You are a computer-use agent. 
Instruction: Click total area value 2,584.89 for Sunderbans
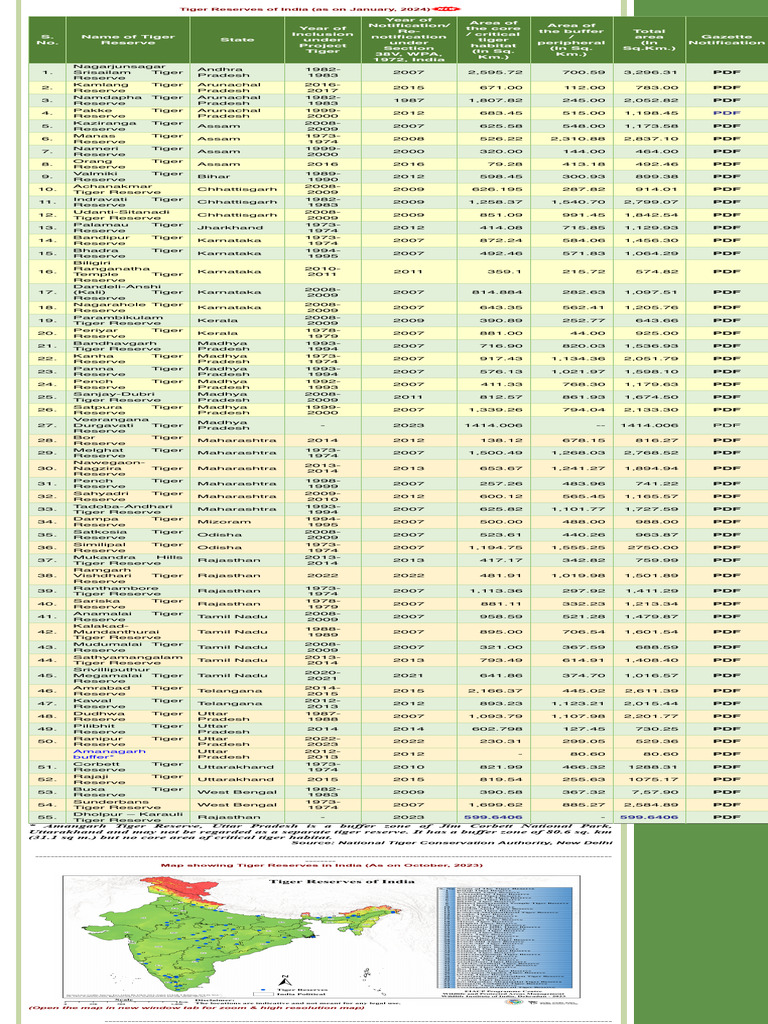point(650,805)
